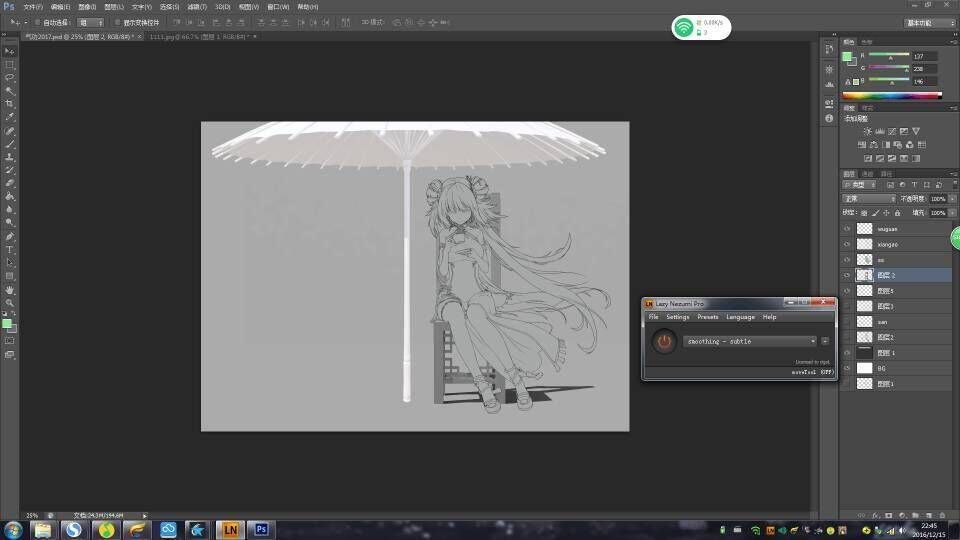Select the waiguan layer
Screen dimensions: 960x540
[x=896, y=228]
